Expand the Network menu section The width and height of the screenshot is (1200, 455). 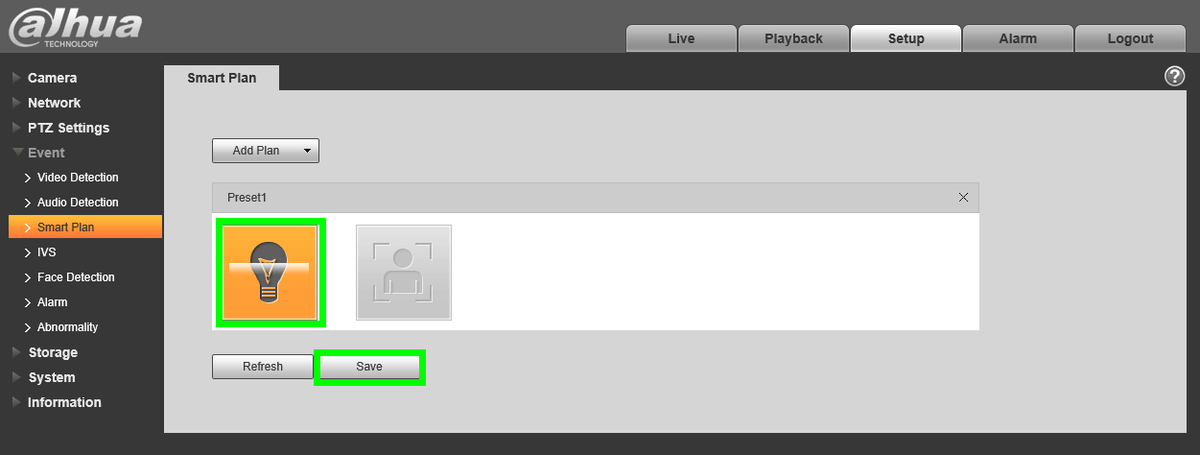point(54,103)
